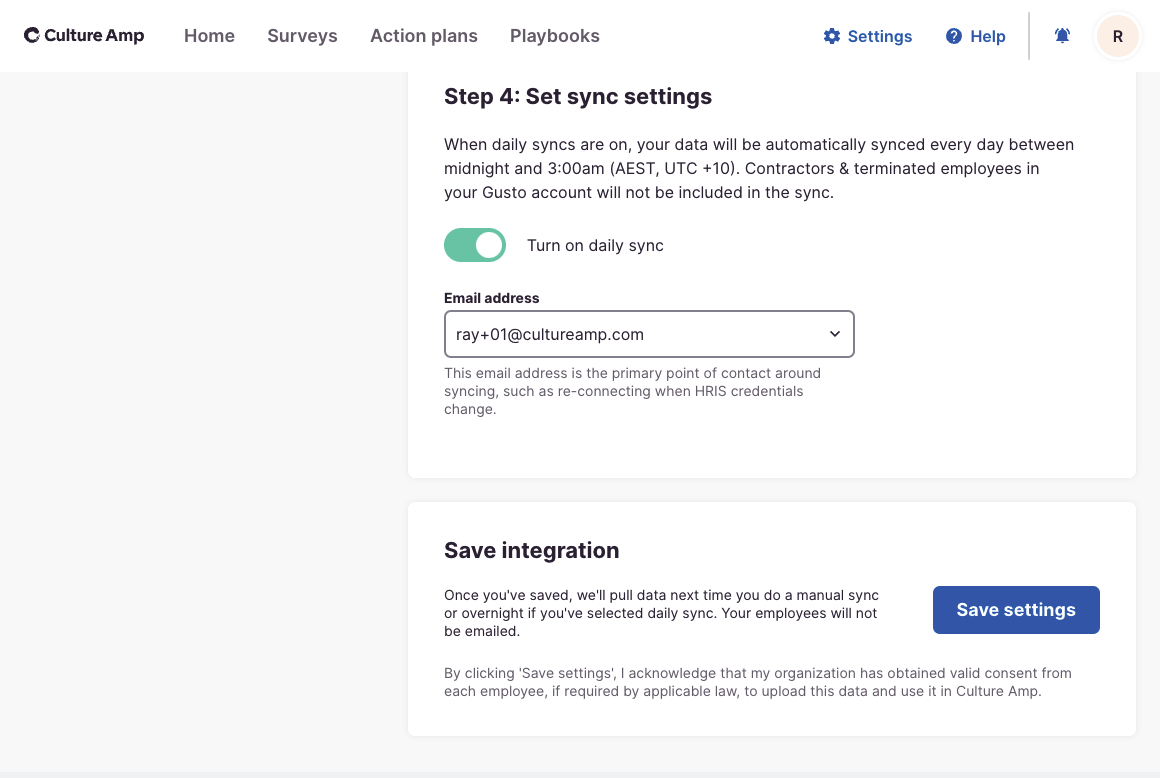Open the Home menu item
The width and height of the screenshot is (1160, 778).
point(209,35)
